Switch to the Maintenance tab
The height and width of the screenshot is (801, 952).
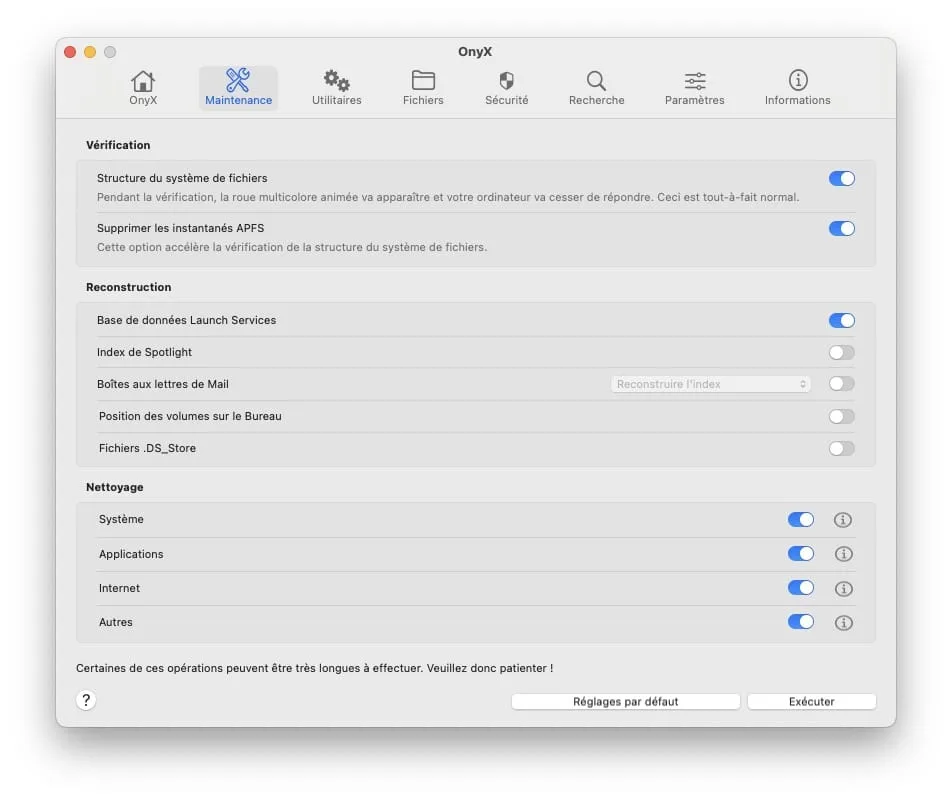tap(237, 86)
